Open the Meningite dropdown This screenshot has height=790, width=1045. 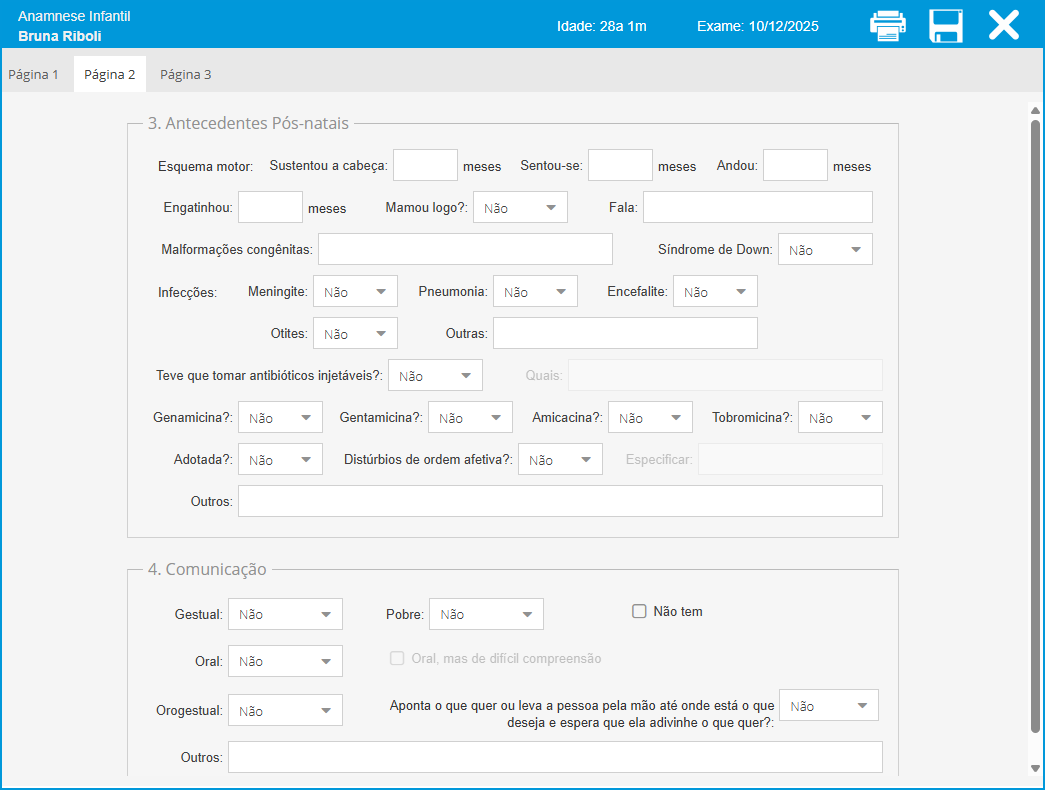355,291
